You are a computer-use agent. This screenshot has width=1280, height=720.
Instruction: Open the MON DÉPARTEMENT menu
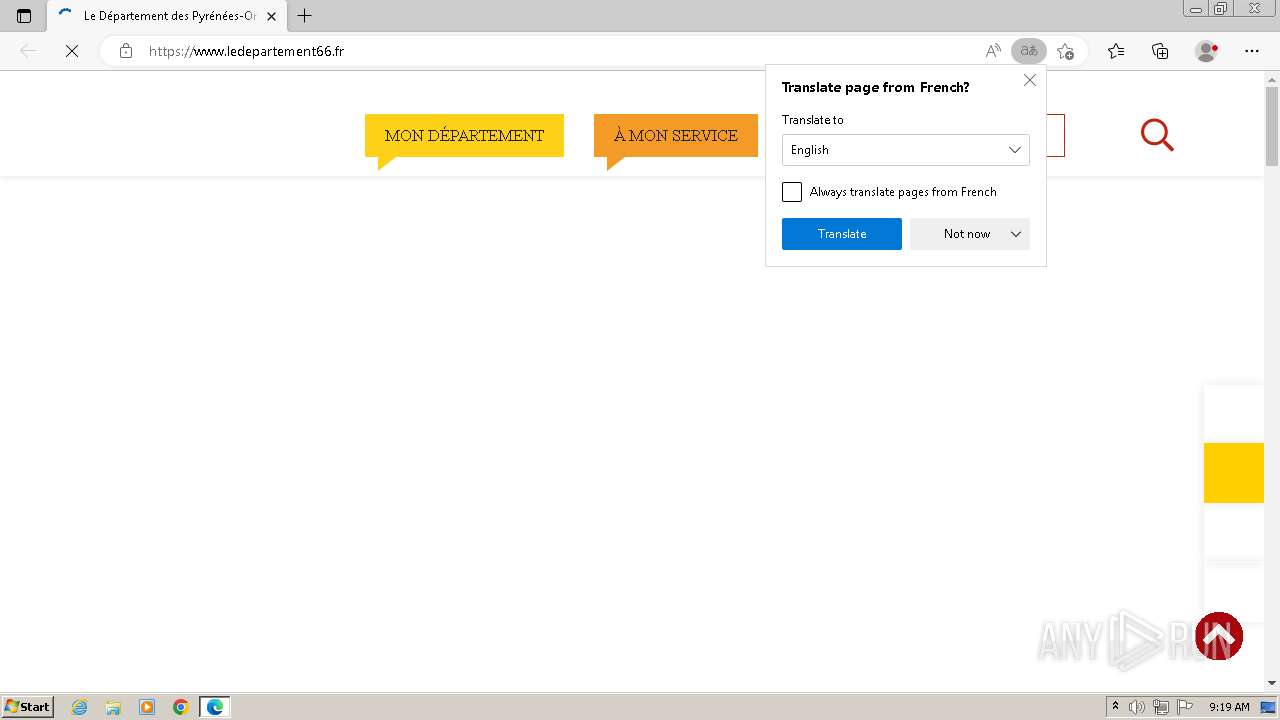464,136
